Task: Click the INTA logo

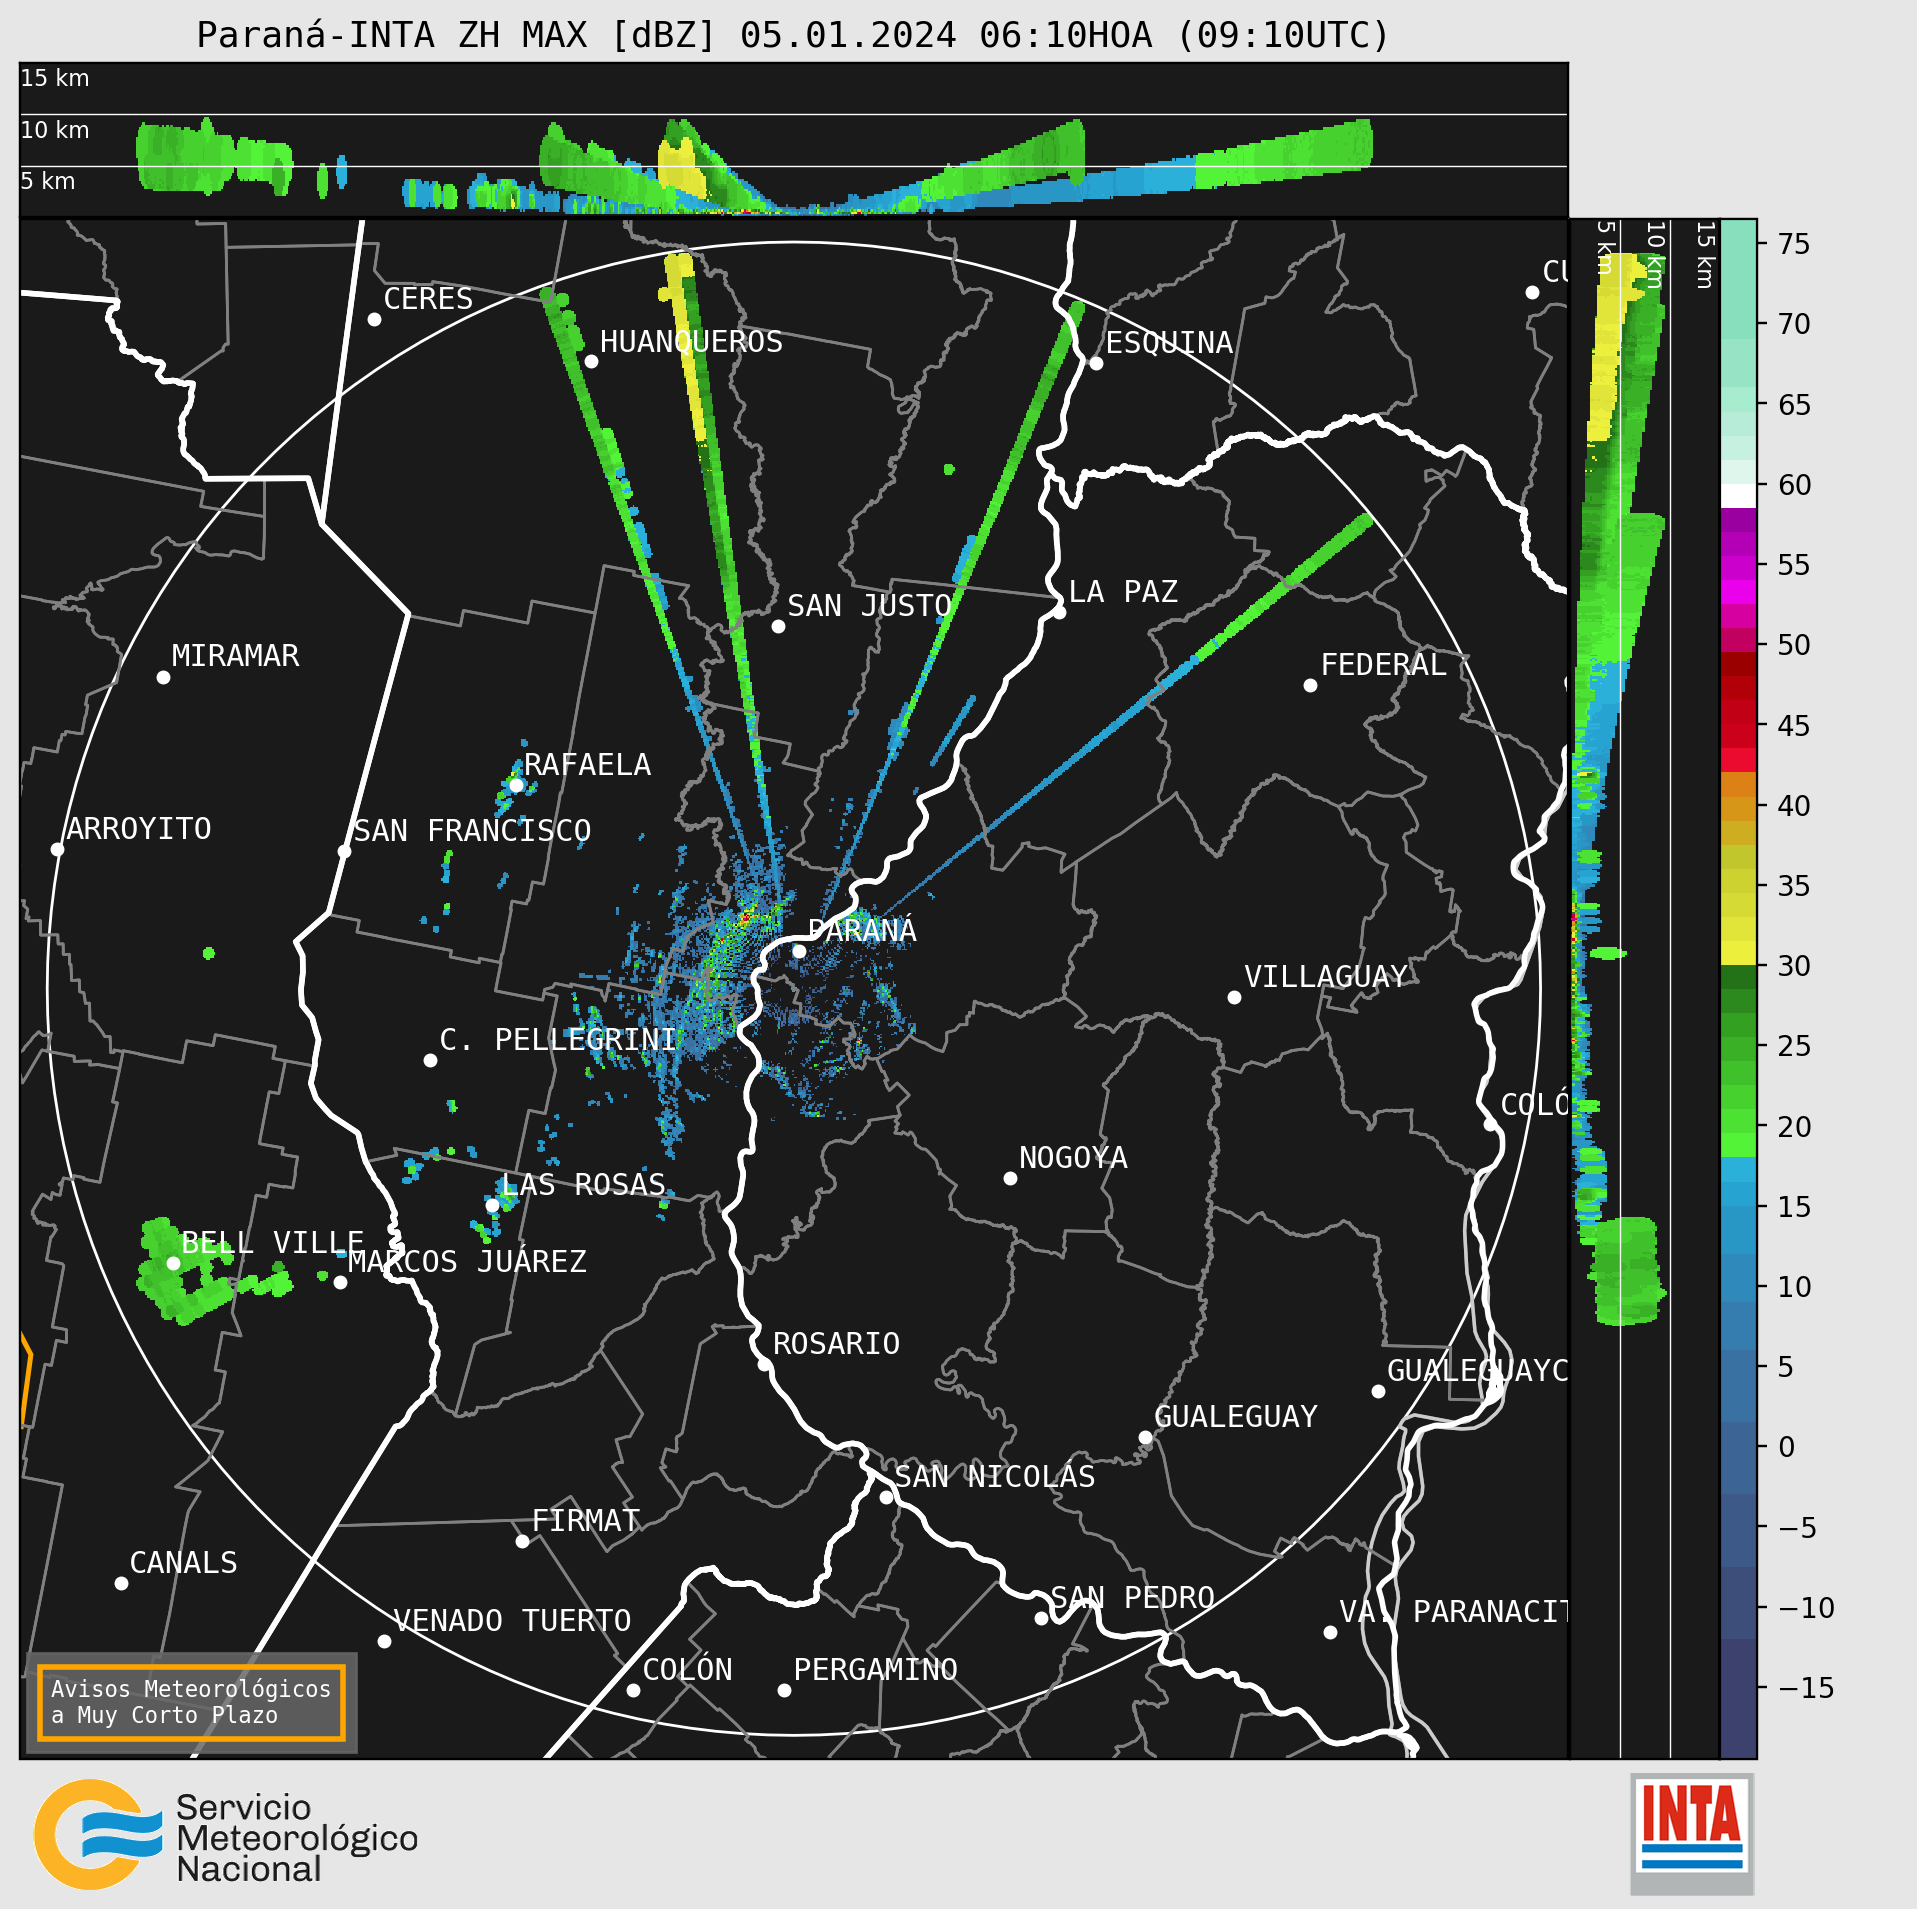Action: [x=1692, y=1832]
